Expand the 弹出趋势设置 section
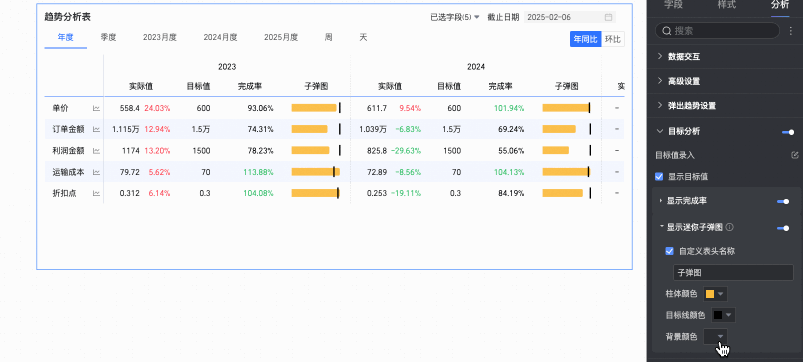 click(x=660, y=105)
